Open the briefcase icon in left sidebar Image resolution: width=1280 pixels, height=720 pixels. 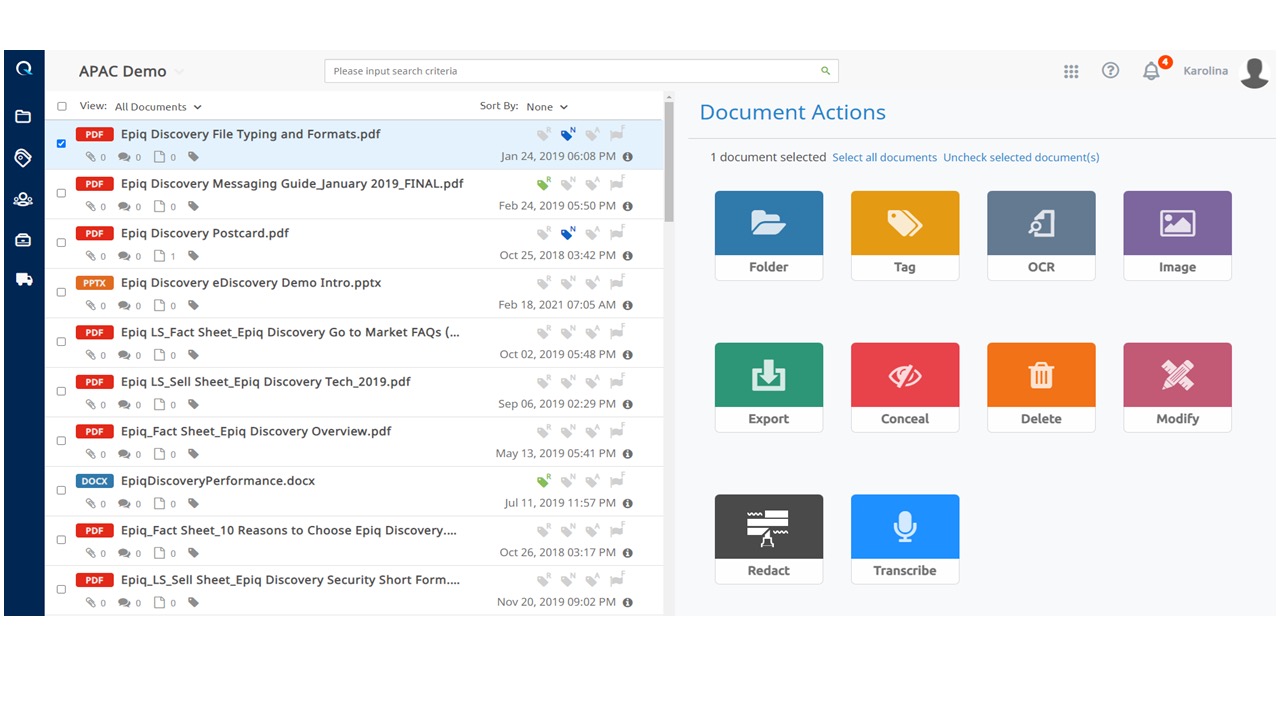coord(23,240)
